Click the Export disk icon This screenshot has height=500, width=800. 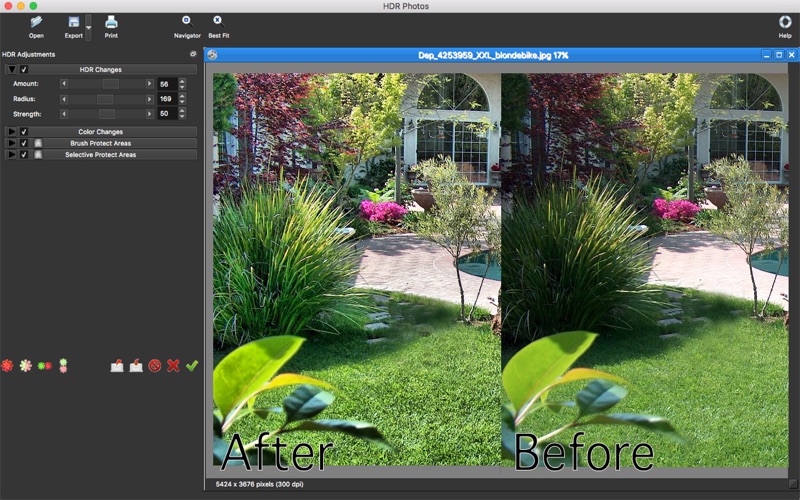pyautogui.click(x=74, y=22)
